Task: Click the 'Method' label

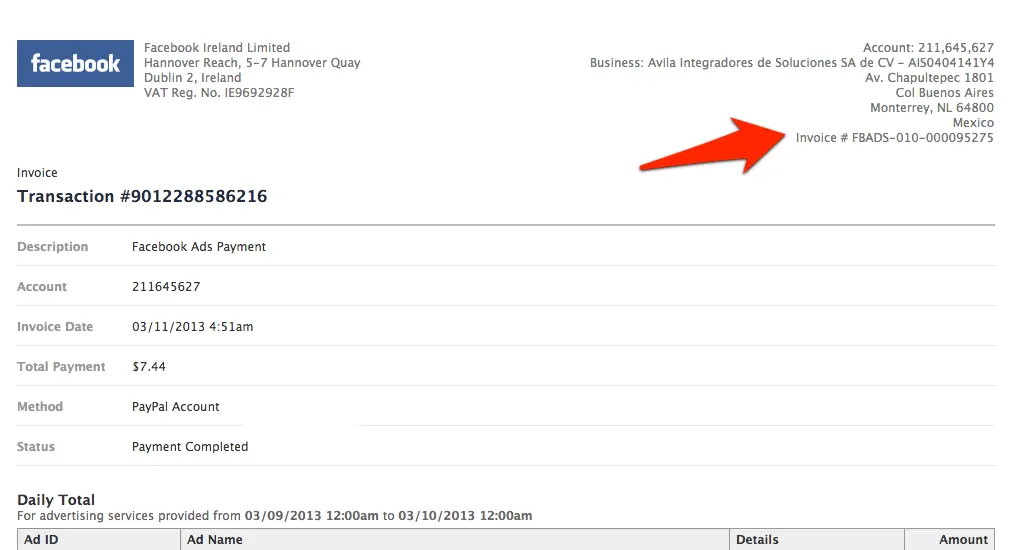Action: tap(39, 406)
